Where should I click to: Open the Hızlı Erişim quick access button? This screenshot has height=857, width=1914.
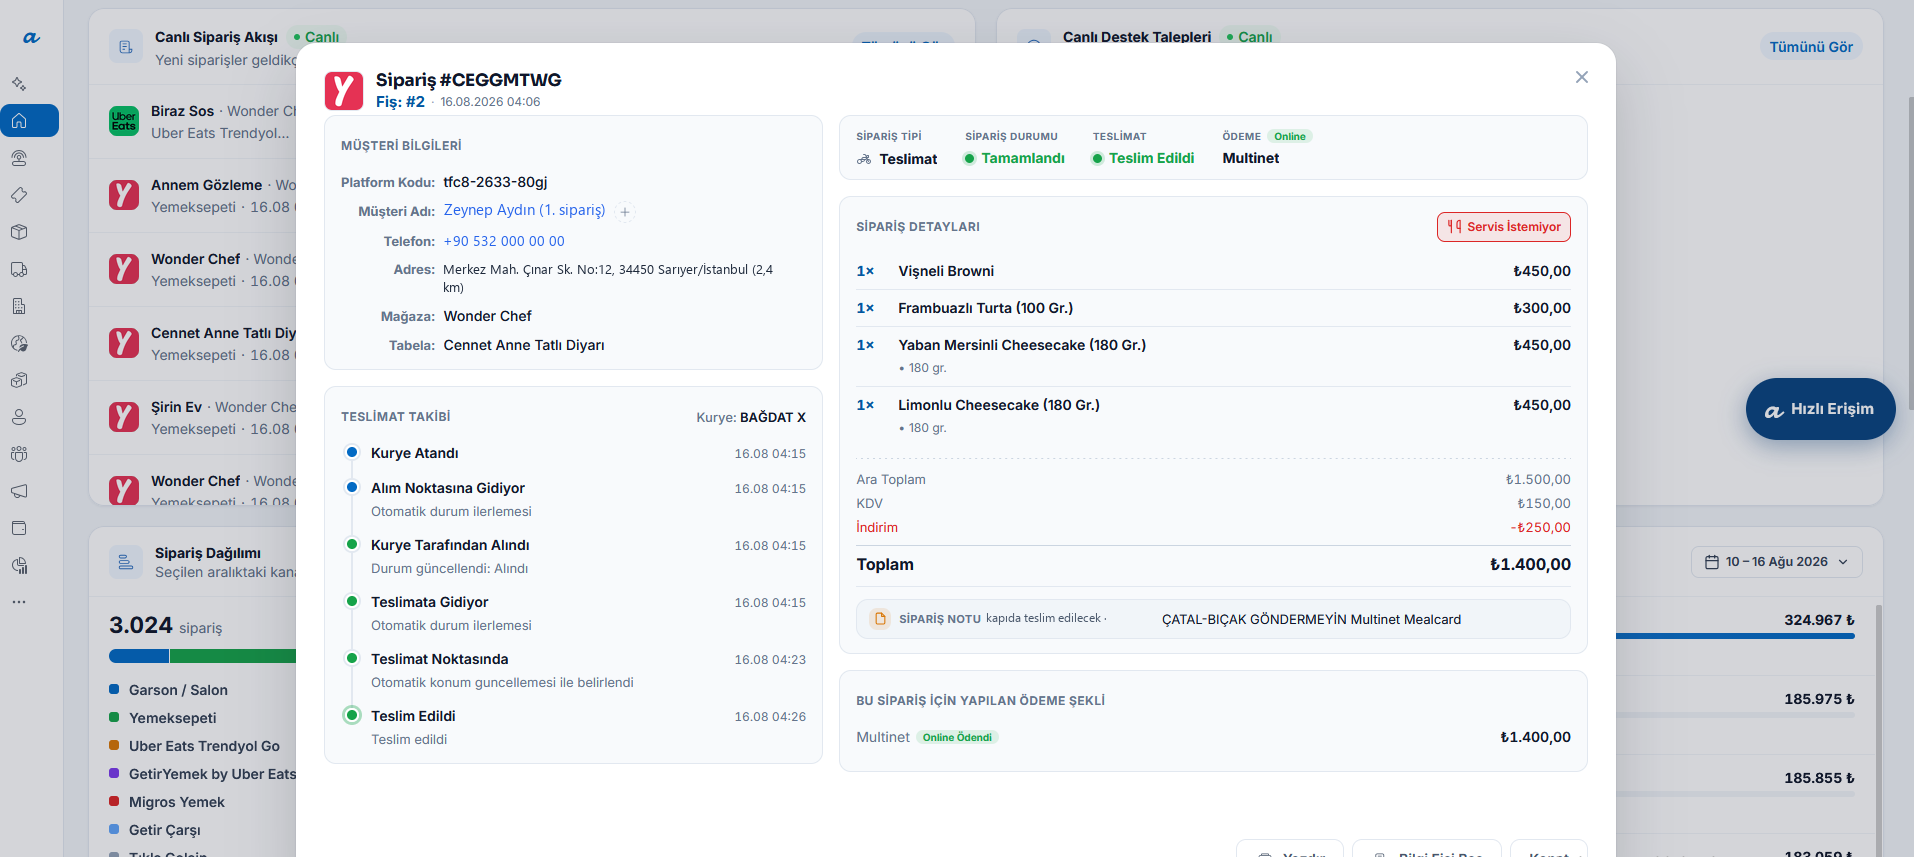coord(1820,409)
